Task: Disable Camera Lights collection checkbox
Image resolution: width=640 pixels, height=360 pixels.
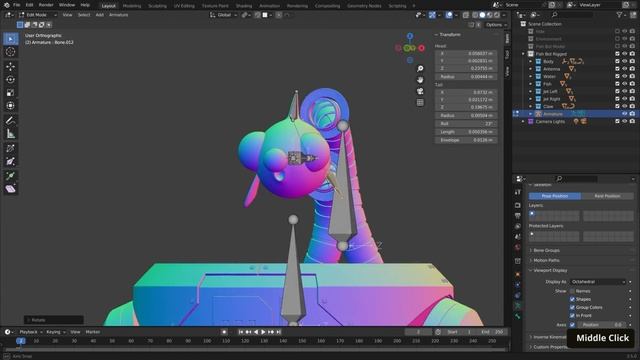Action: (x=617, y=121)
